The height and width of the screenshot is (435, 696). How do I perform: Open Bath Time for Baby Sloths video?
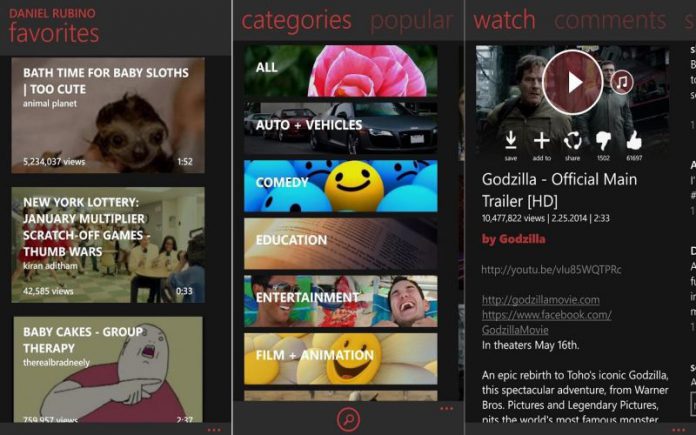[108, 115]
